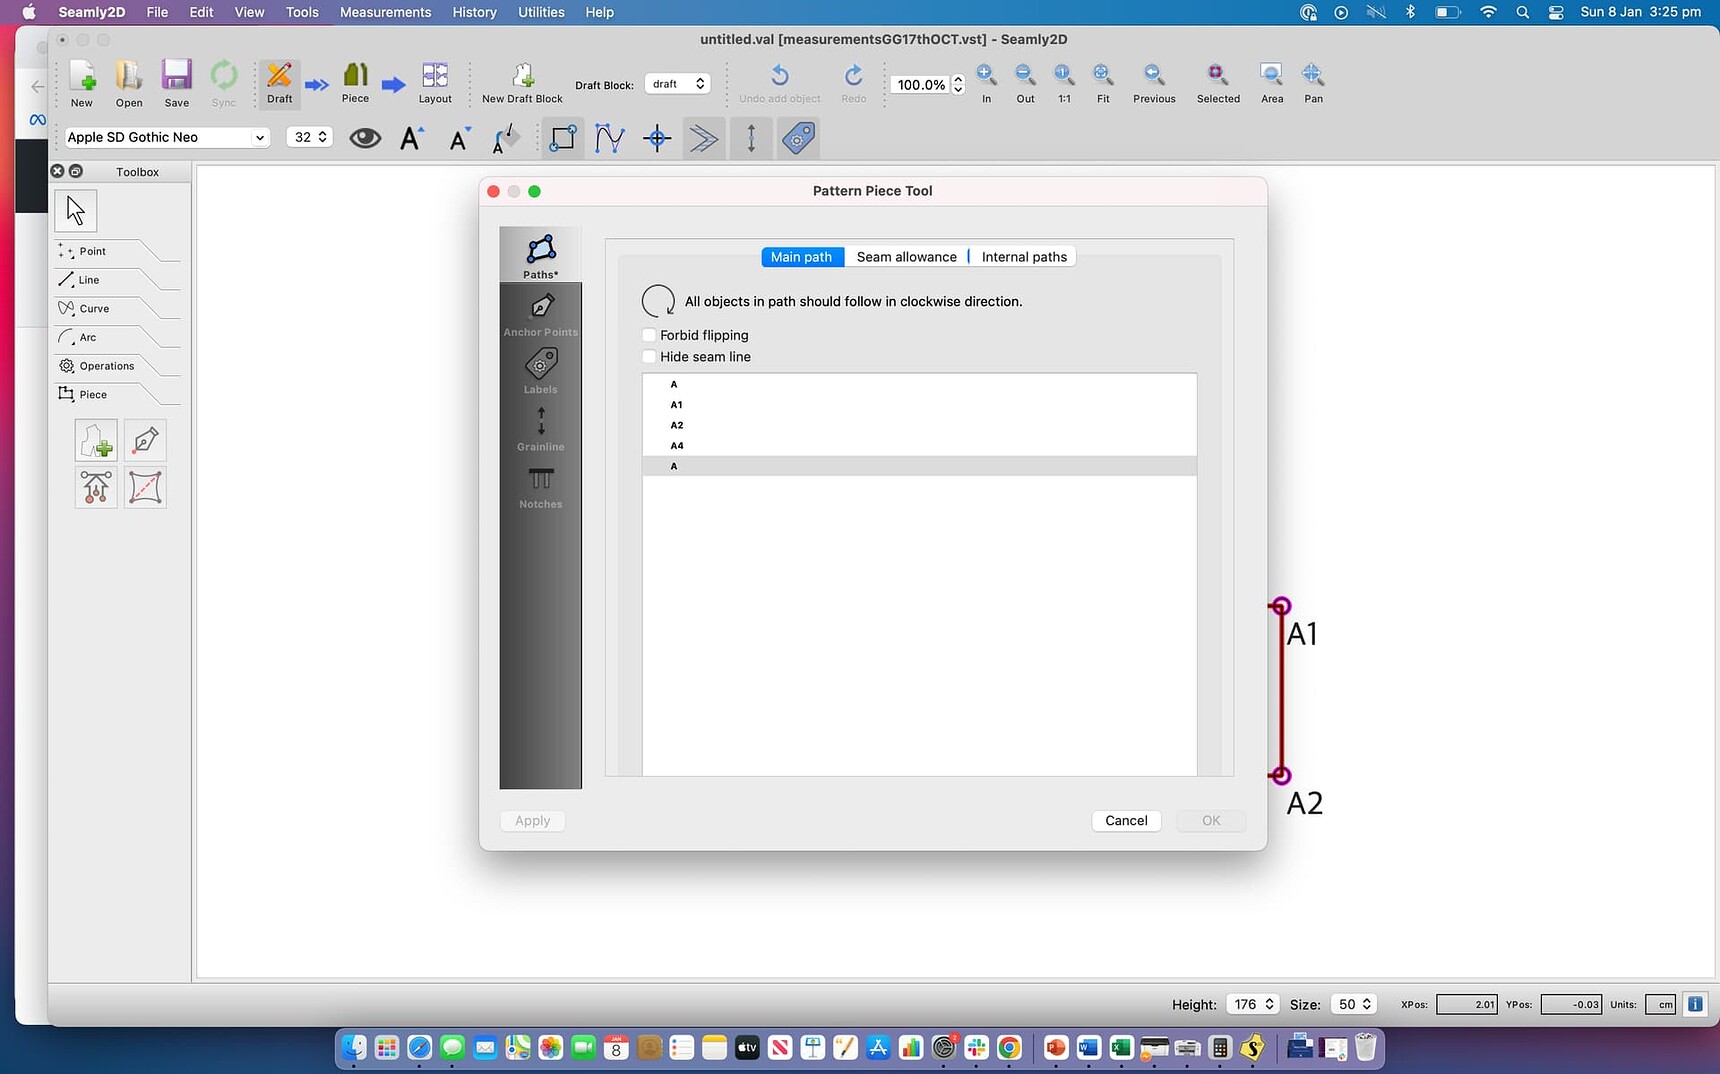Adjust the zoom percentage stepper
Image resolution: width=1720 pixels, height=1074 pixels.
tap(957, 85)
